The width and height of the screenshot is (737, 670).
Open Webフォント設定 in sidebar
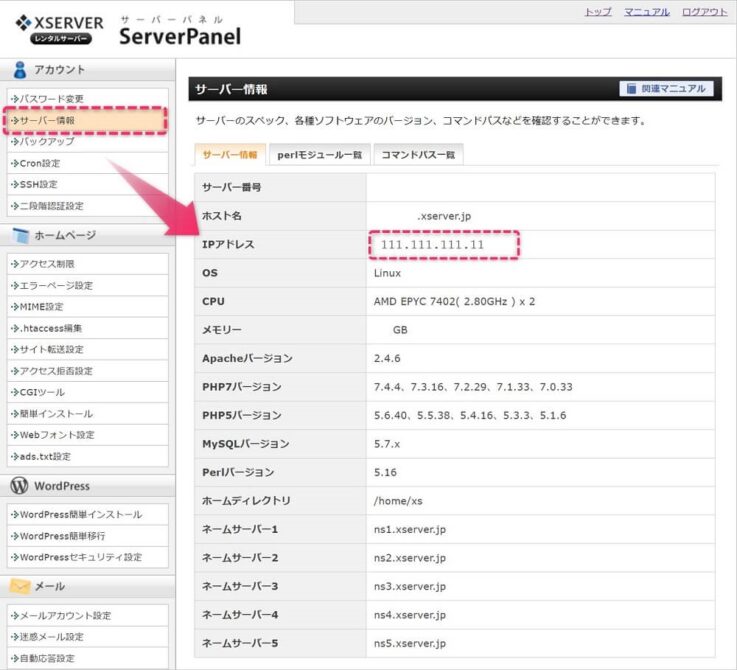tap(87, 435)
